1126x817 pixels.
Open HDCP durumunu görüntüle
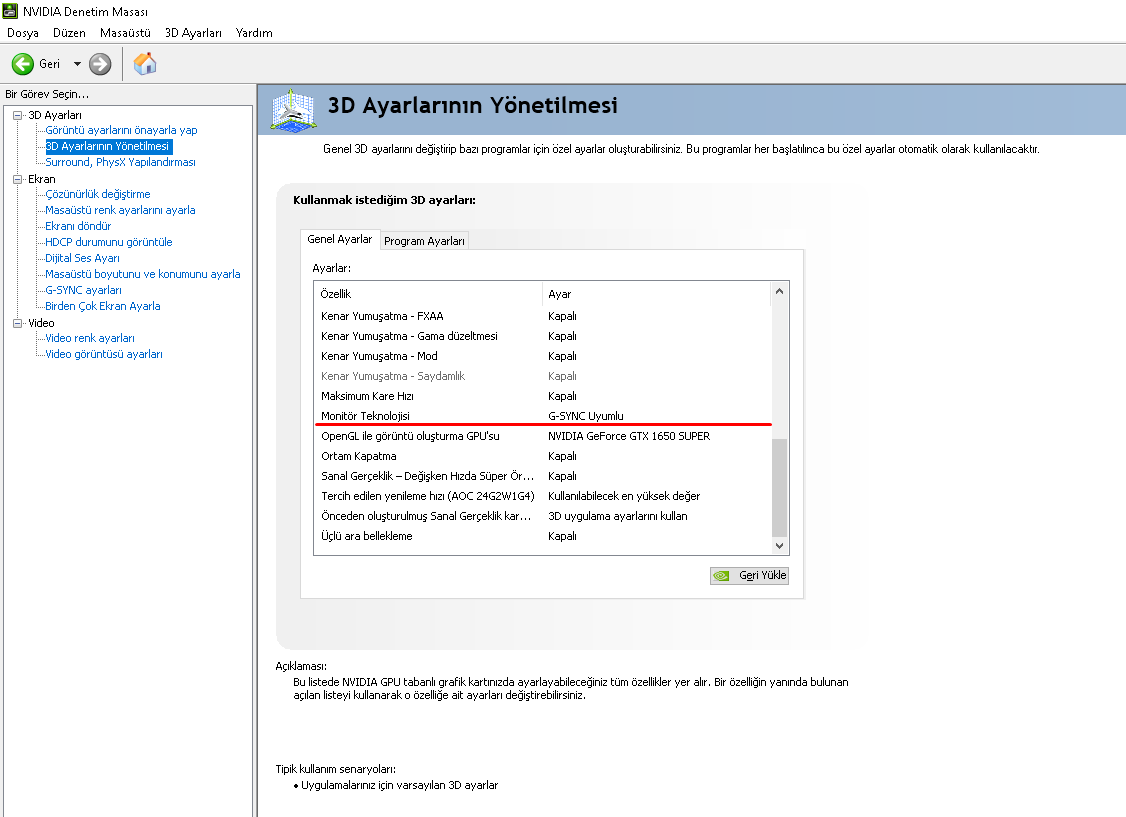(x=108, y=242)
